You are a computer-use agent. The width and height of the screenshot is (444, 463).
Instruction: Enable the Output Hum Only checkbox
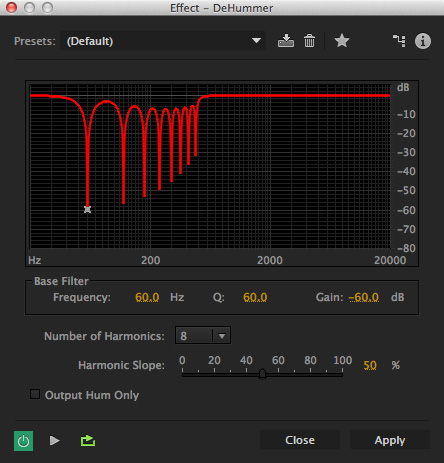coord(35,394)
